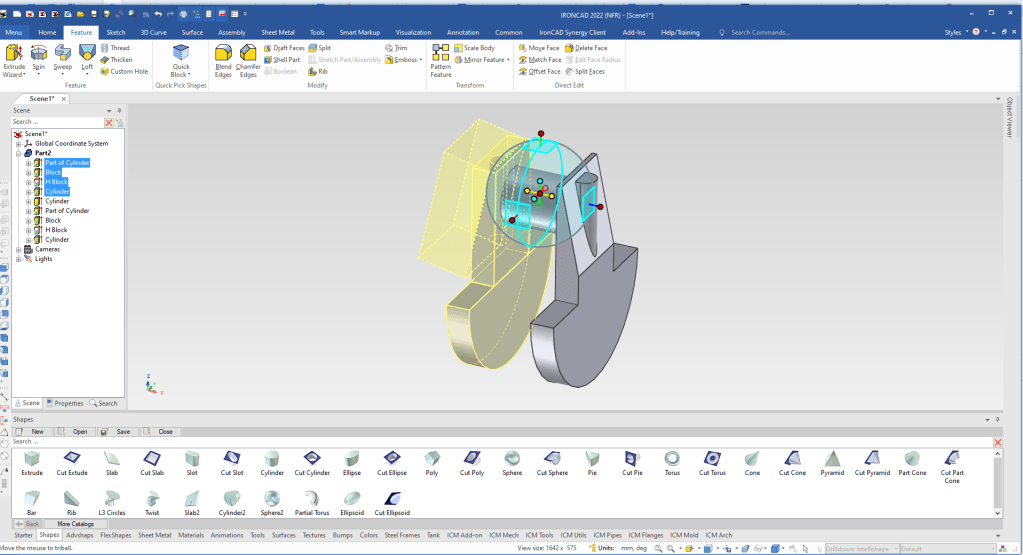The width and height of the screenshot is (1023, 555).
Task: Open the Mirror Feature dropdown arrow
Action: 508,60
